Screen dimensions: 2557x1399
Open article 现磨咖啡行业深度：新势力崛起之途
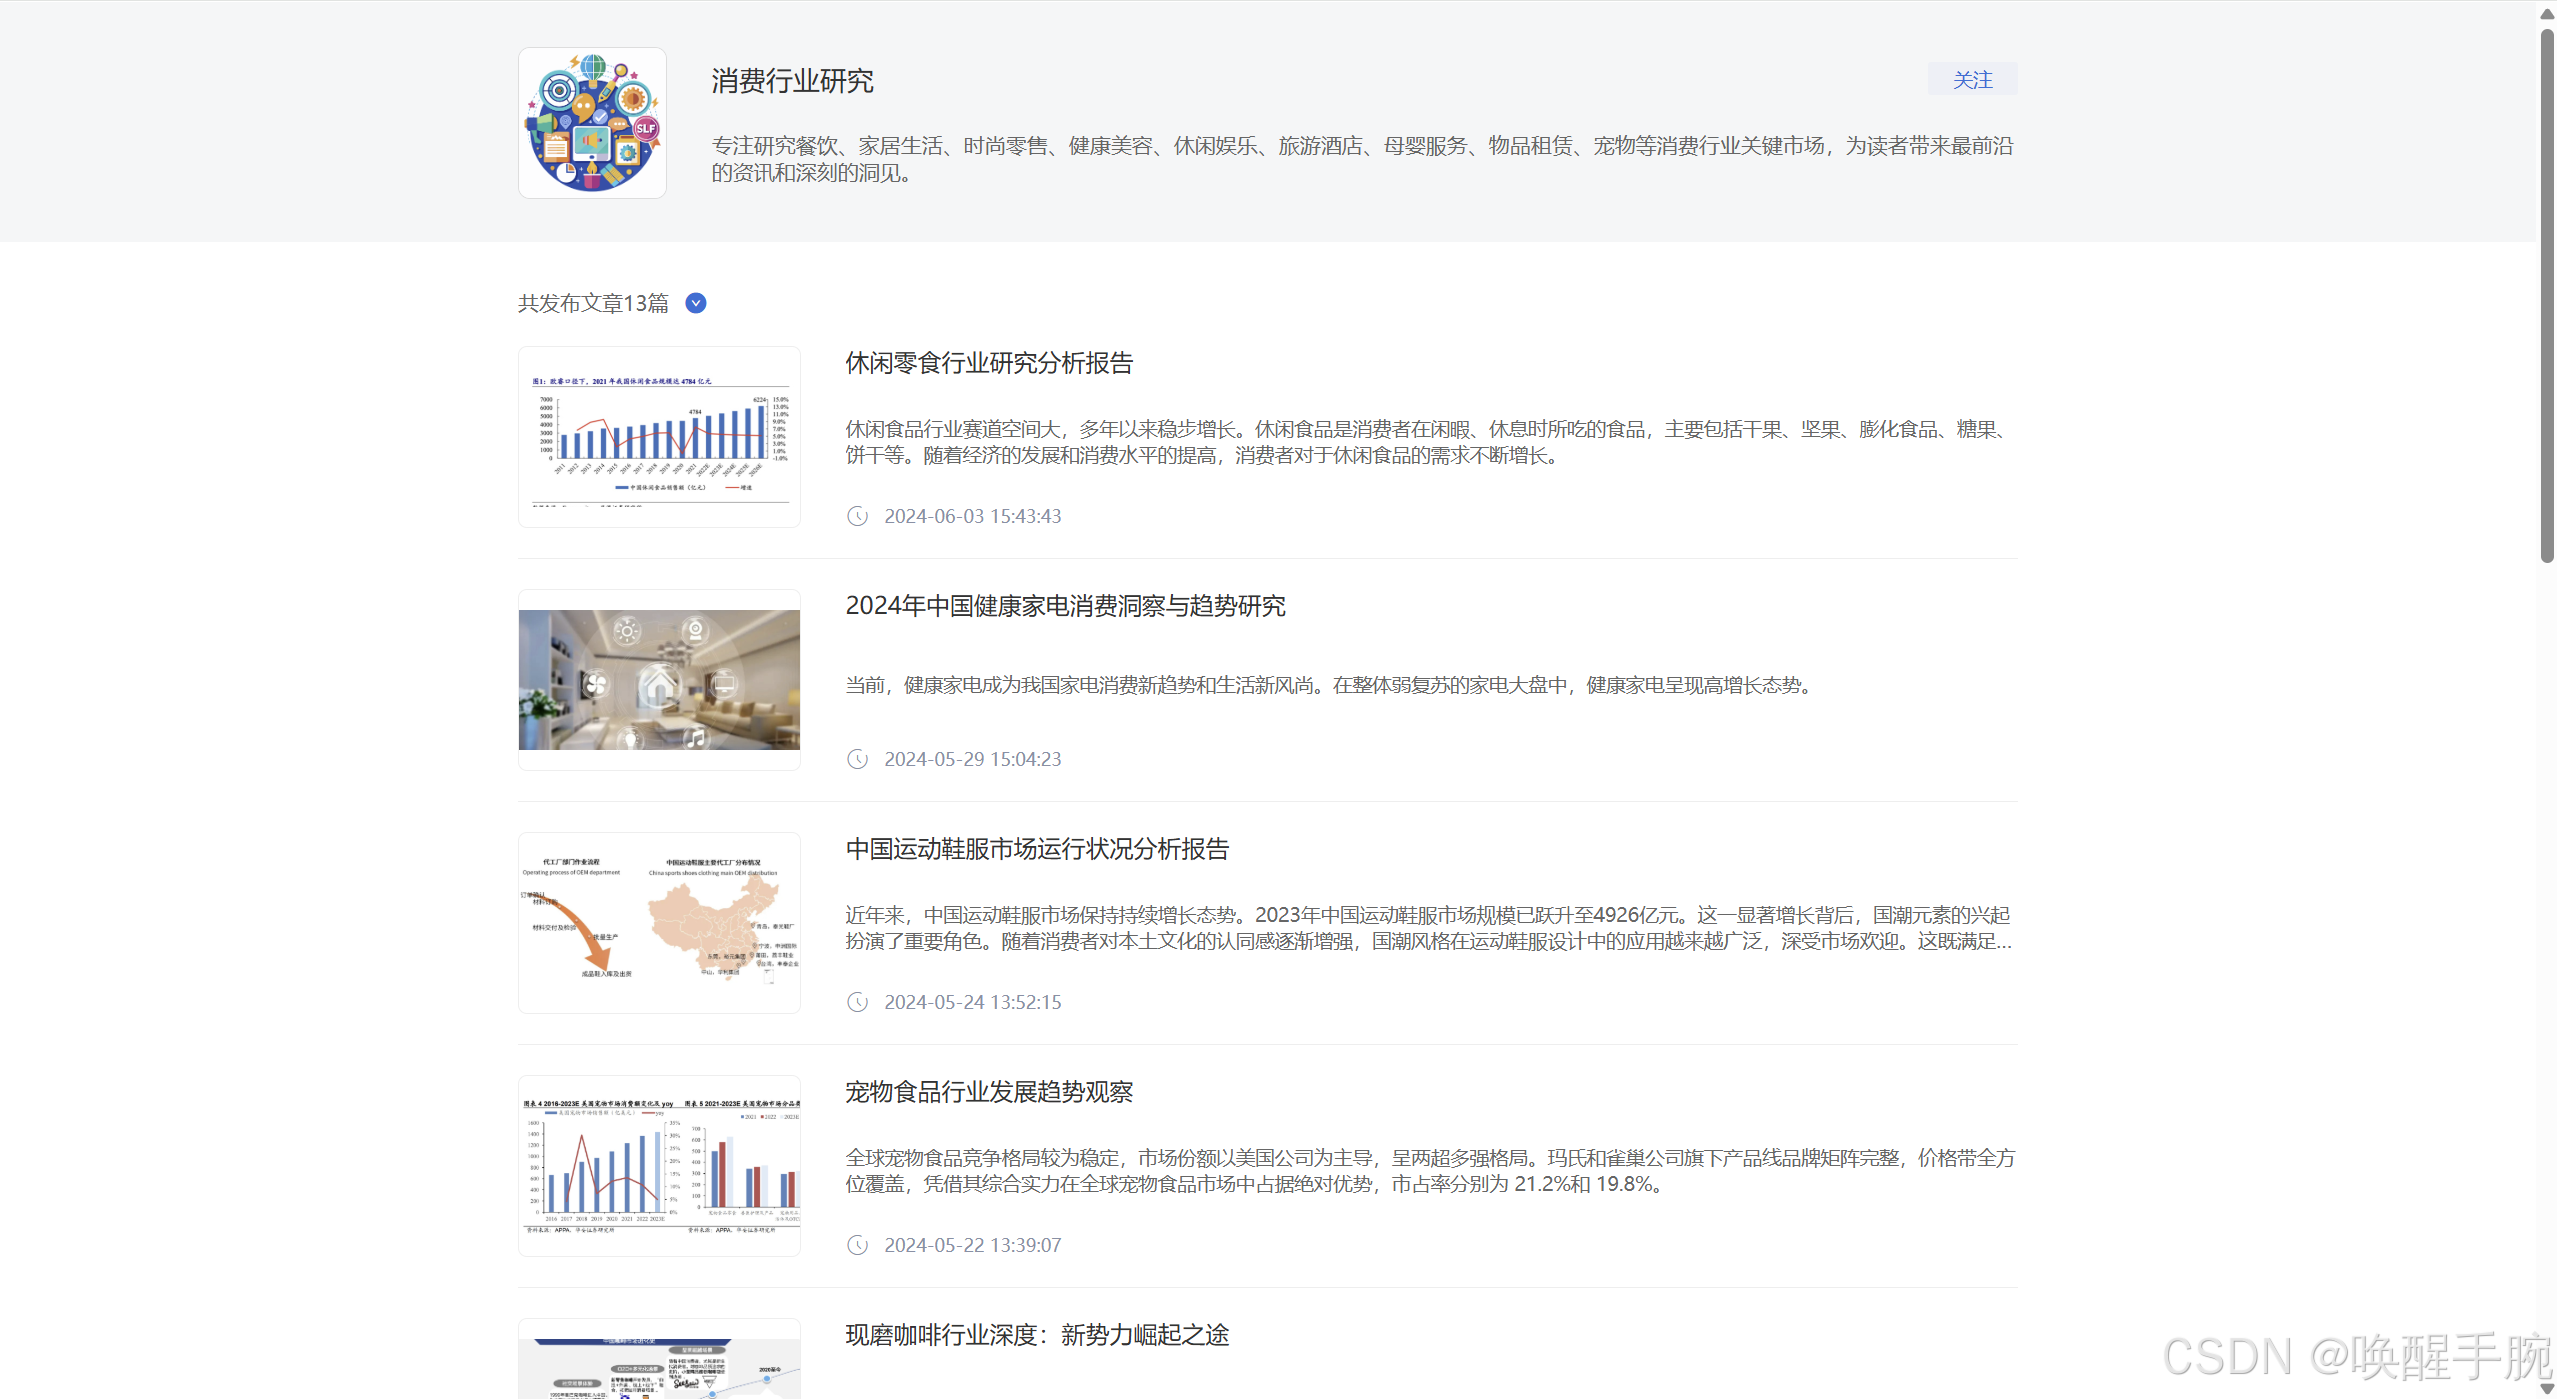pyautogui.click(x=1037, y=1335)
